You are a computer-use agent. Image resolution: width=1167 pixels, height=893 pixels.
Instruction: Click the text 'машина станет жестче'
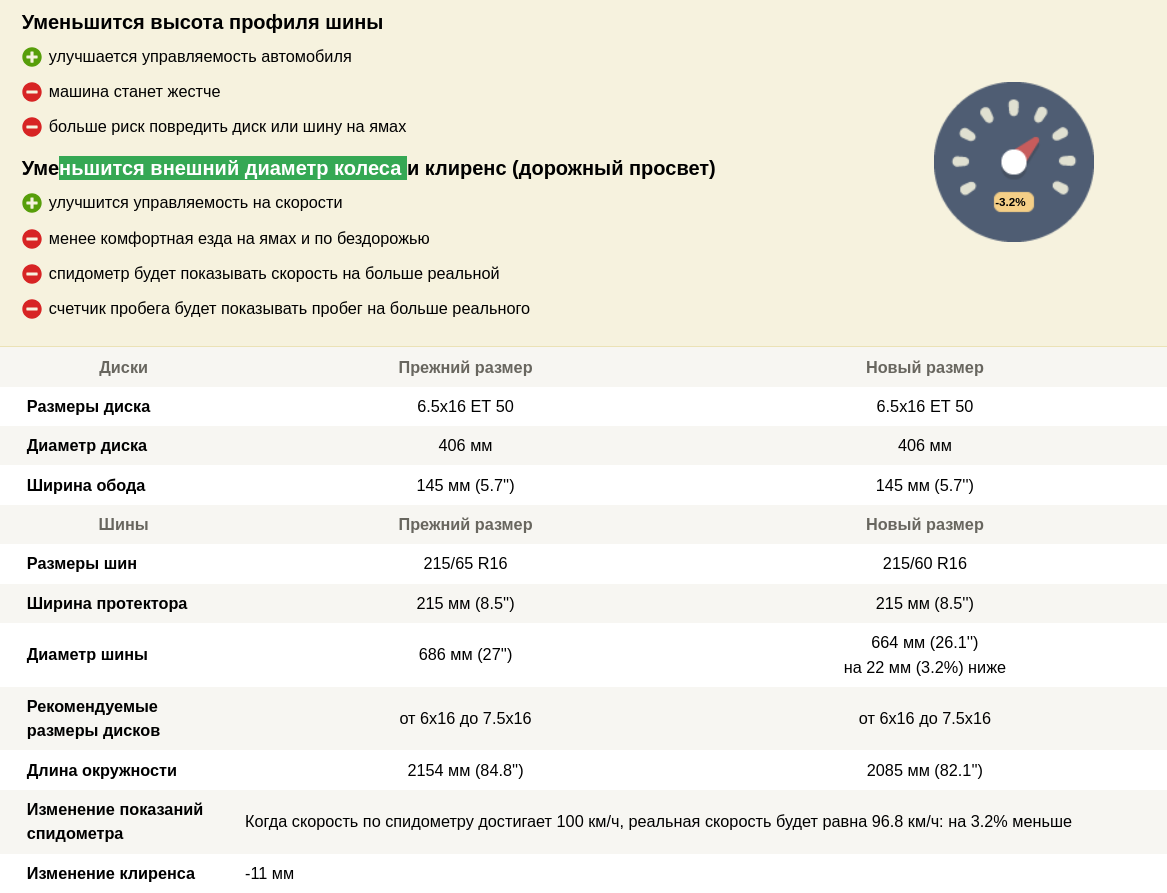click(135, 92)
